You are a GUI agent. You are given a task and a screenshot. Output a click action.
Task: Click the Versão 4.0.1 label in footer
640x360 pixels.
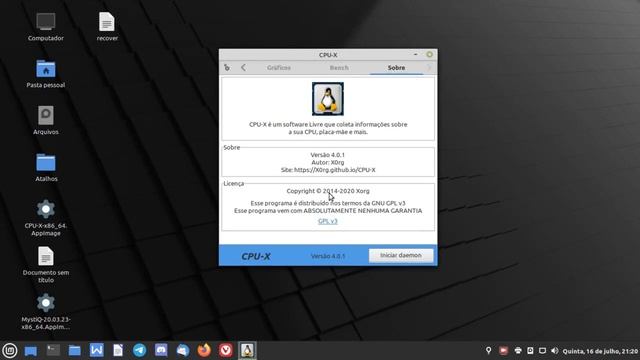click(x=328, y=256)
